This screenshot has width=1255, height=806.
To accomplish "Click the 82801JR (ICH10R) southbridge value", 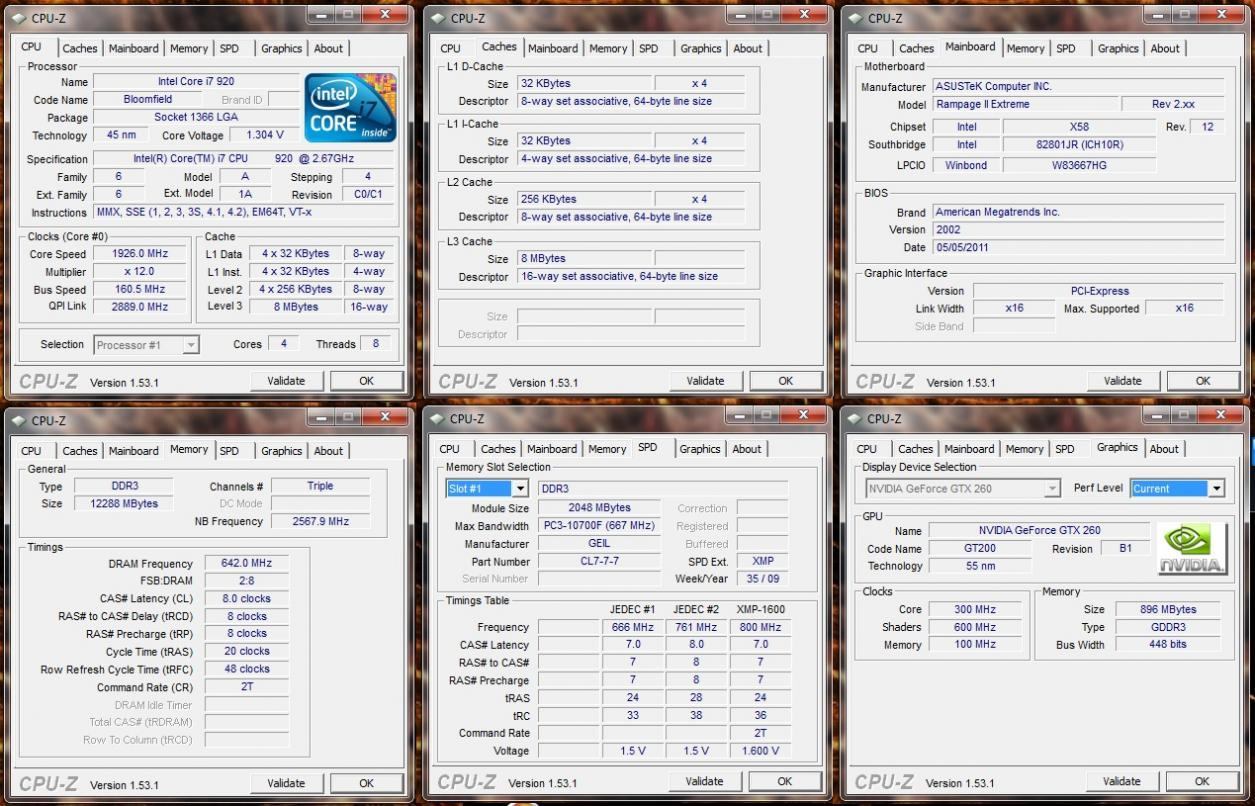I will coord(1079,145).
